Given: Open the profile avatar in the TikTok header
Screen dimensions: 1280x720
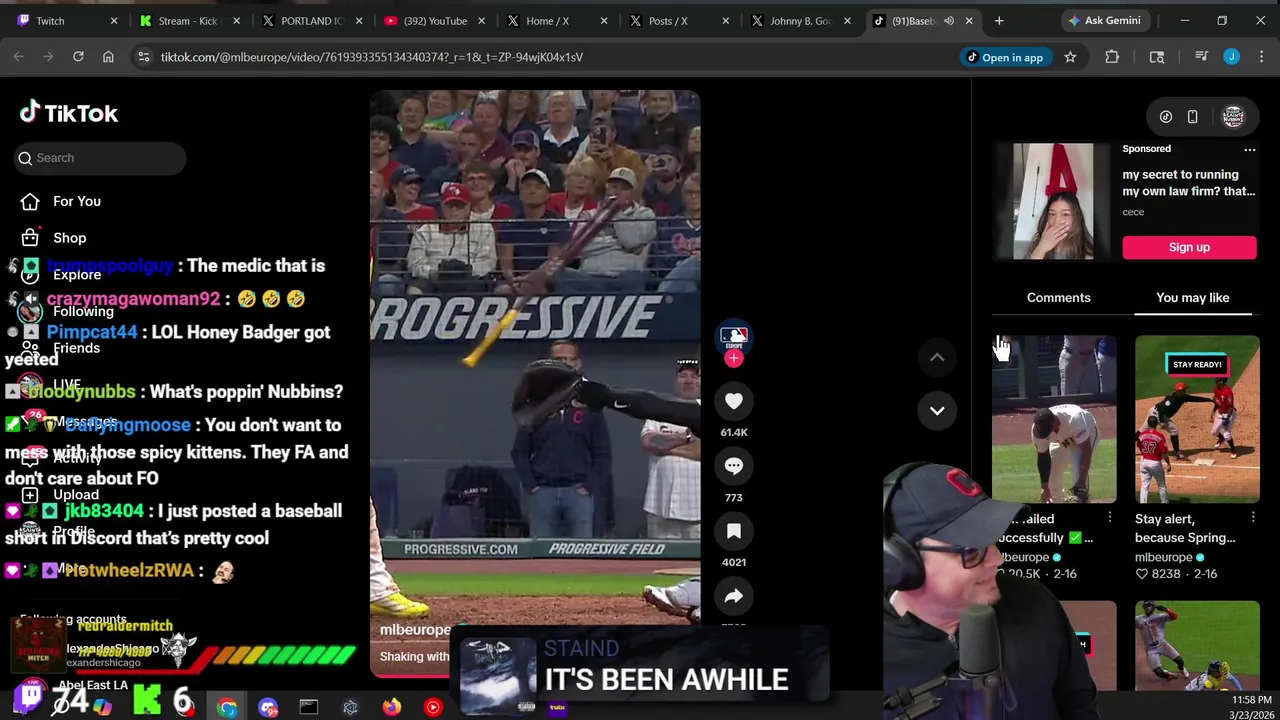Looking at the screenshot, I should coord(1233,117).
